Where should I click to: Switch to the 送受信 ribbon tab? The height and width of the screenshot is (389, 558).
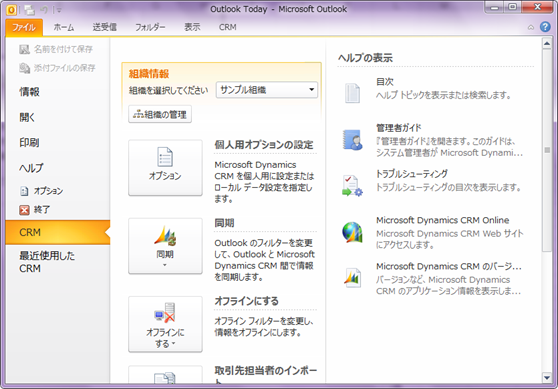tap(104, 27)
